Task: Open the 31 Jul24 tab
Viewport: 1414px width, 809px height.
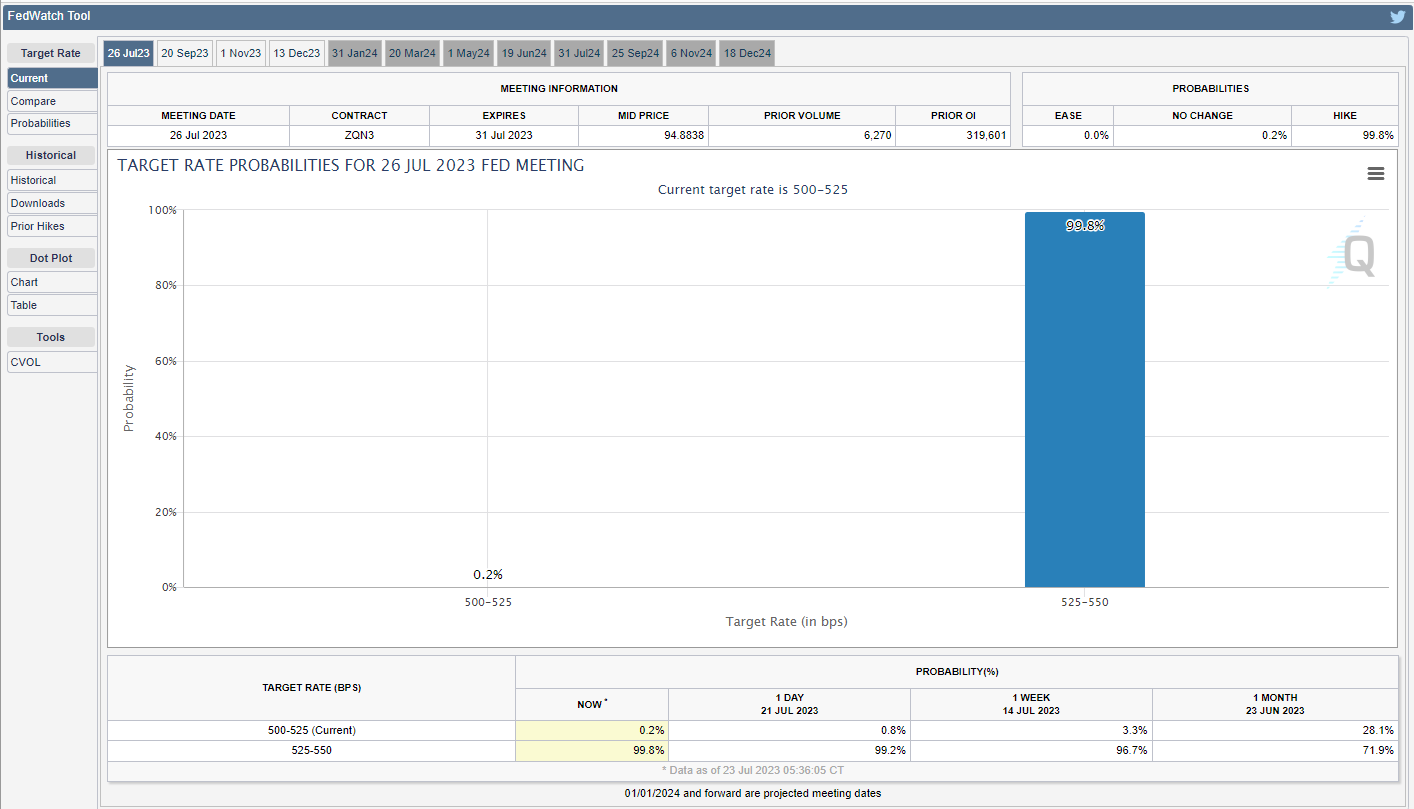Action: (x=579, y=53)
